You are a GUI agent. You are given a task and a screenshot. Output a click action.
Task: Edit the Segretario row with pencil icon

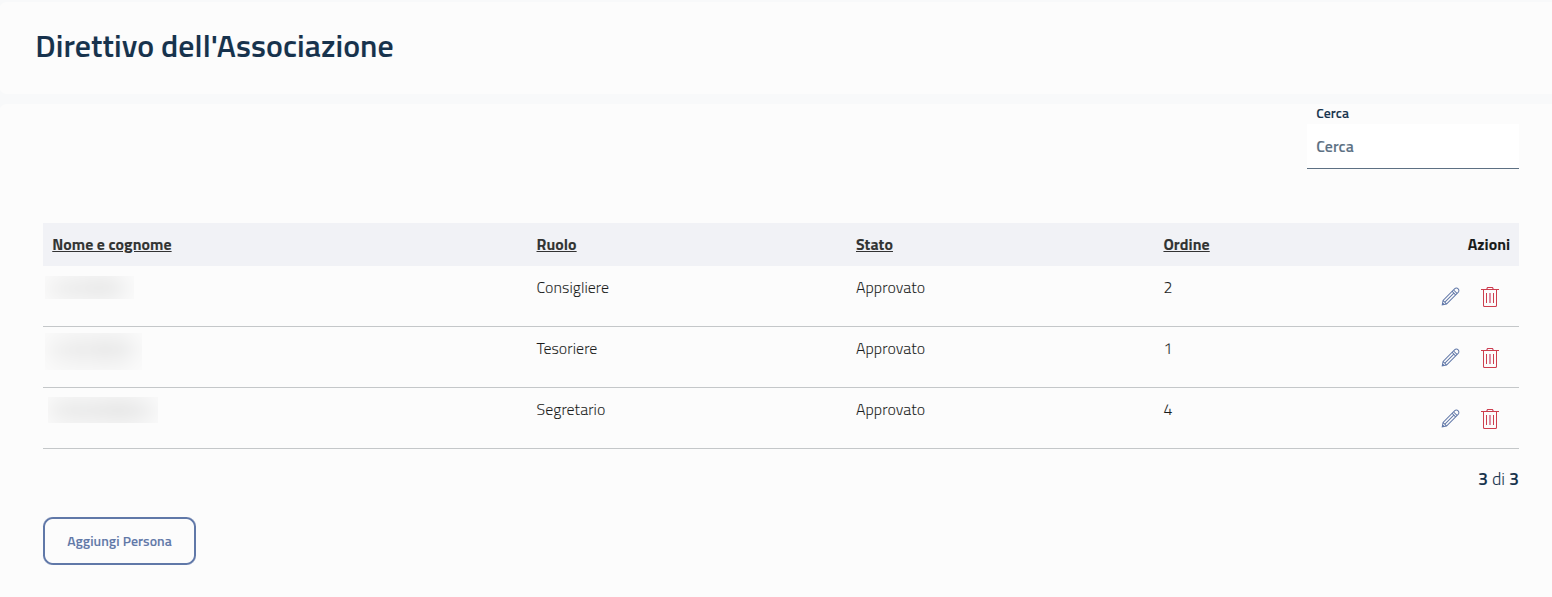(x=1450, y=419)
